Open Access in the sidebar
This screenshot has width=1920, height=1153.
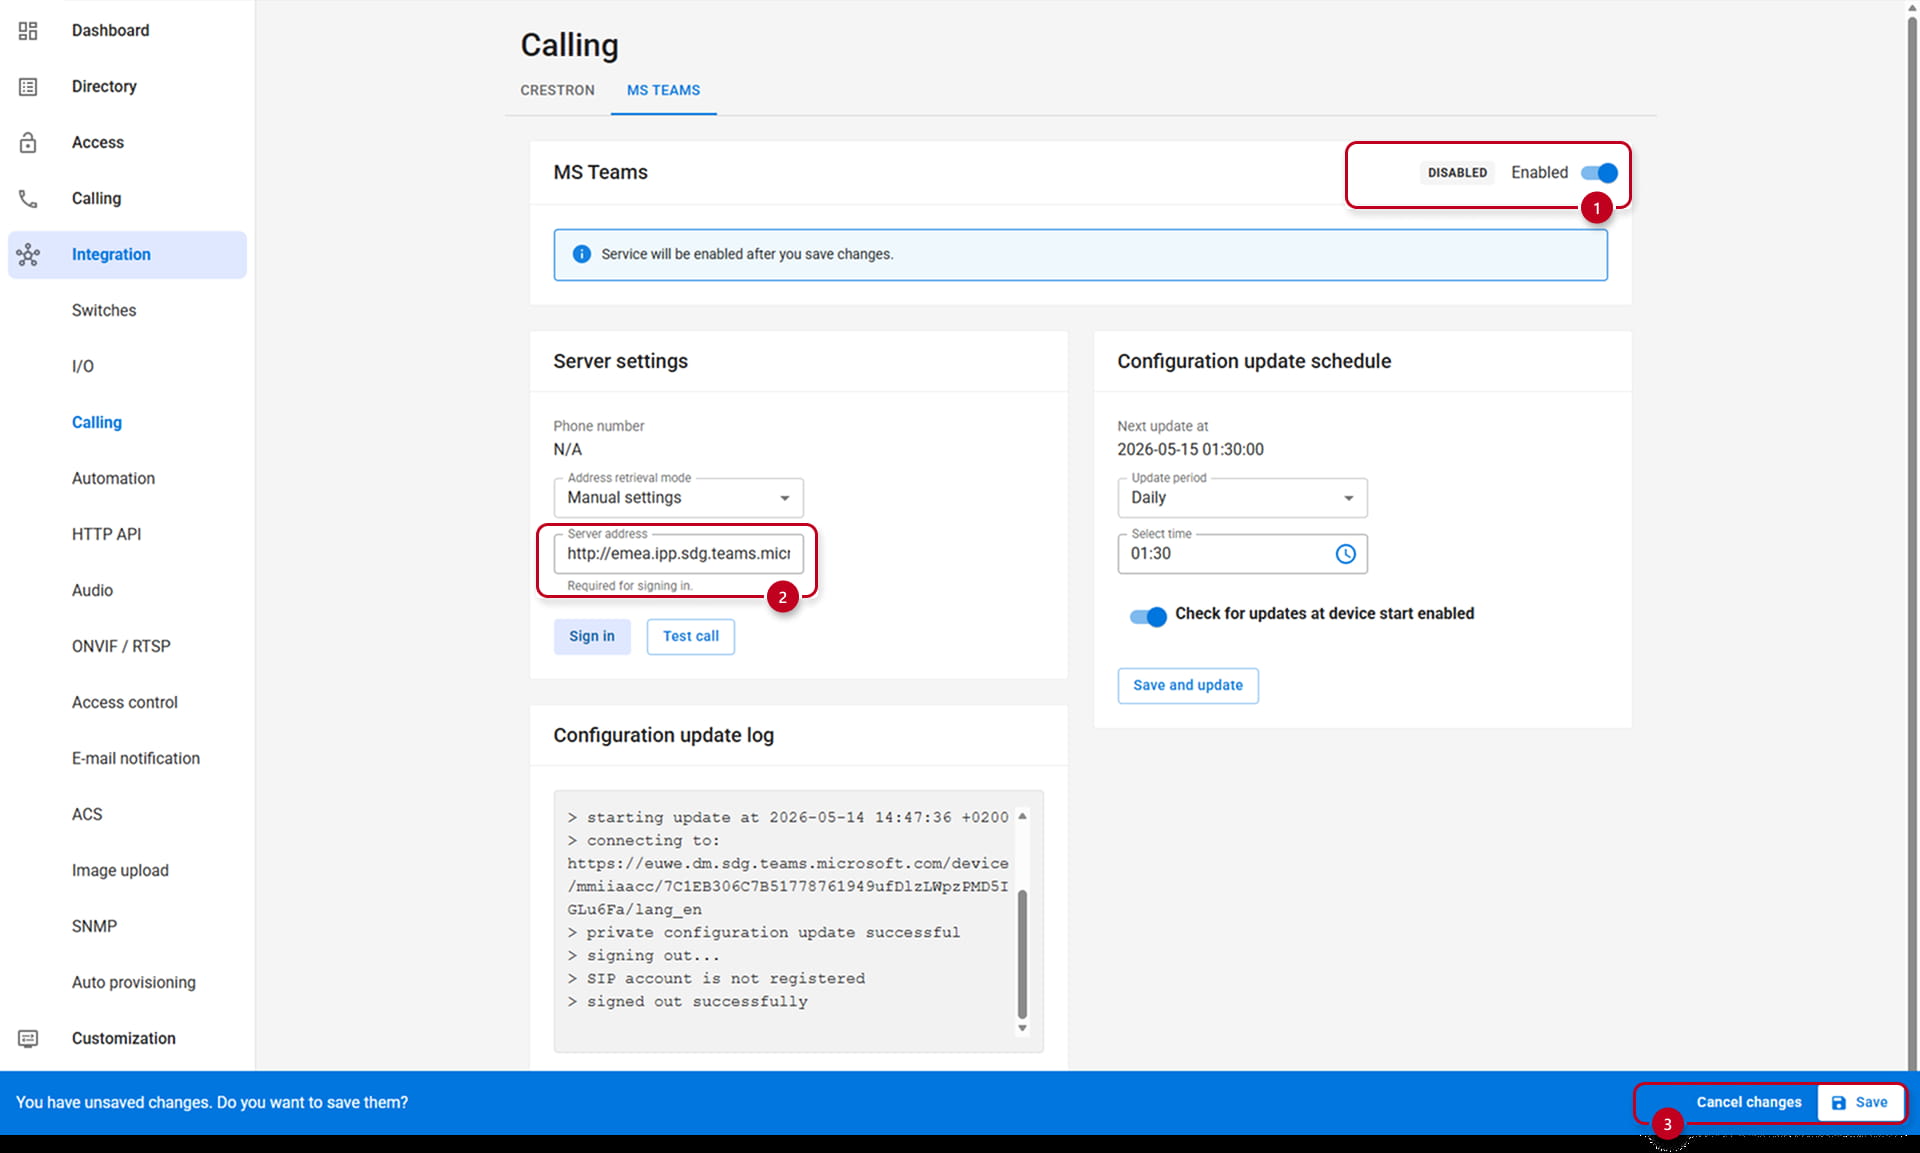coord(127,143)
